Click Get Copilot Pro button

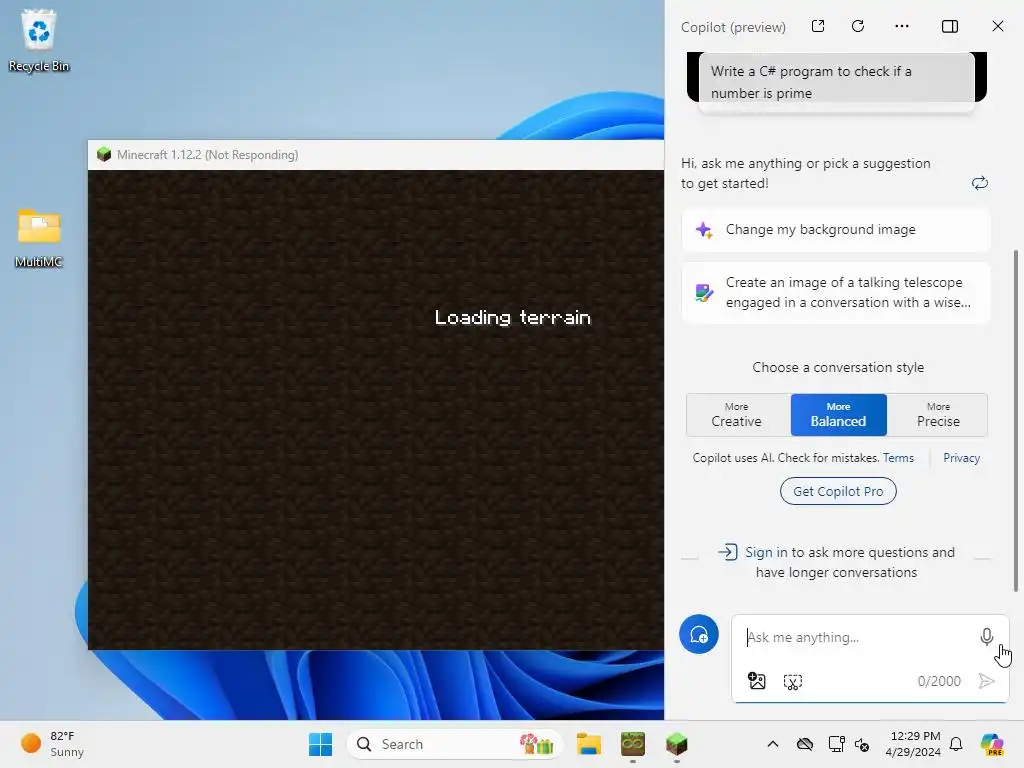[x=838, y=491]
